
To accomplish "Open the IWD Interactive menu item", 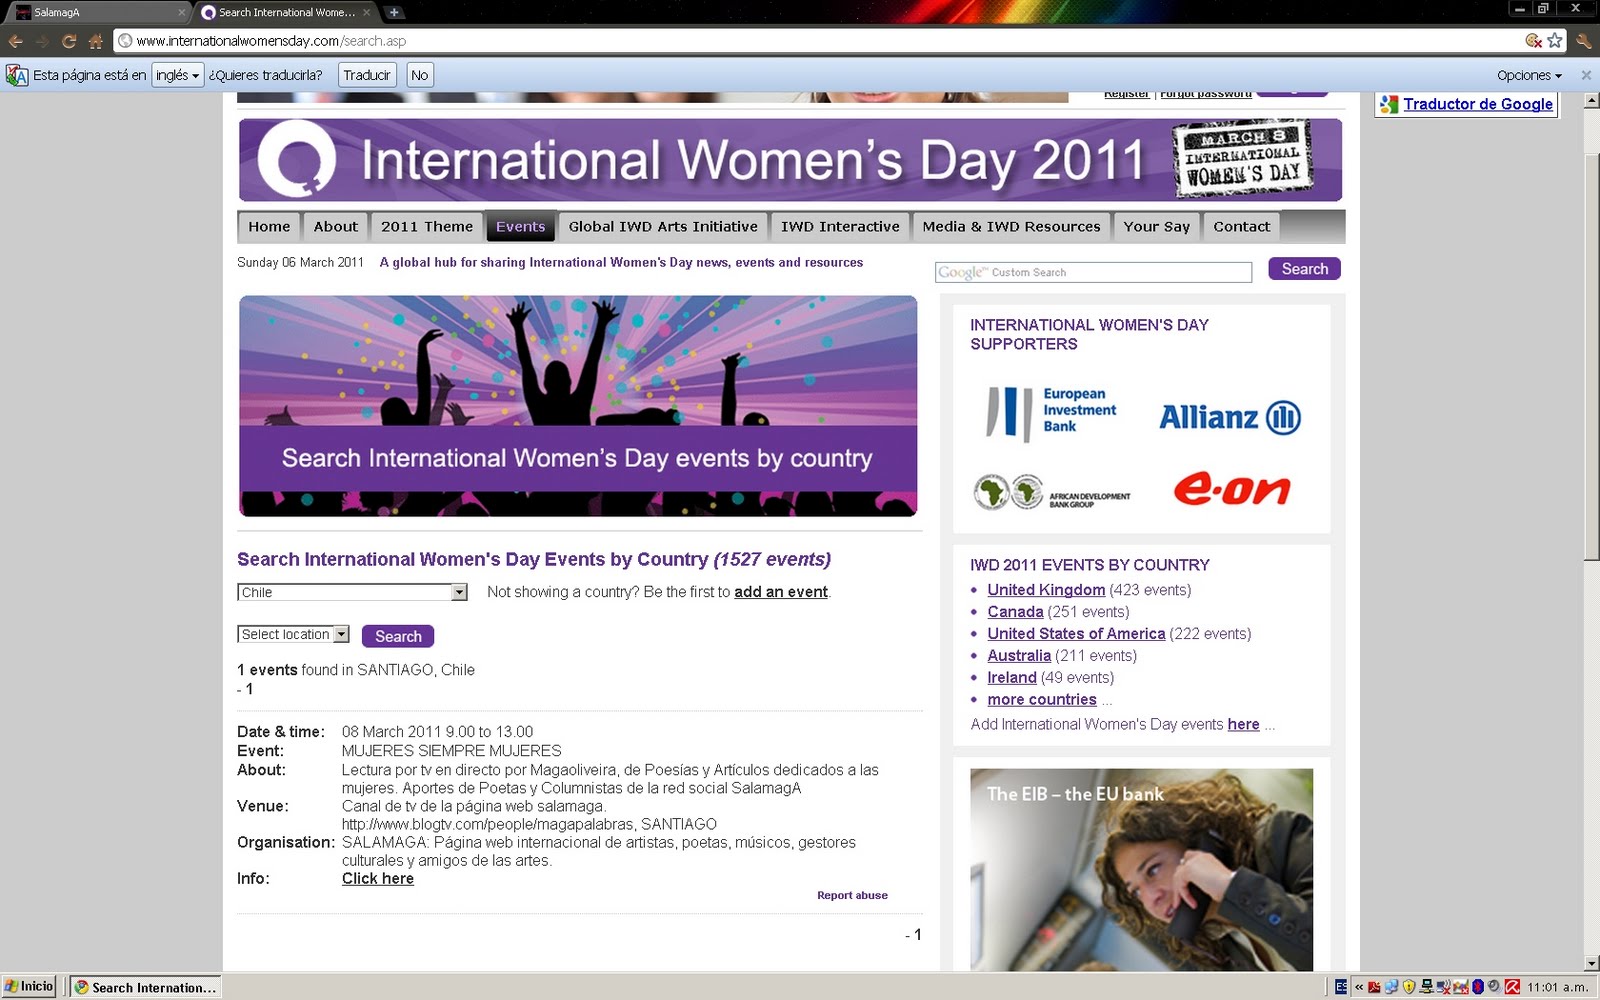I will [x=840, y=227].
